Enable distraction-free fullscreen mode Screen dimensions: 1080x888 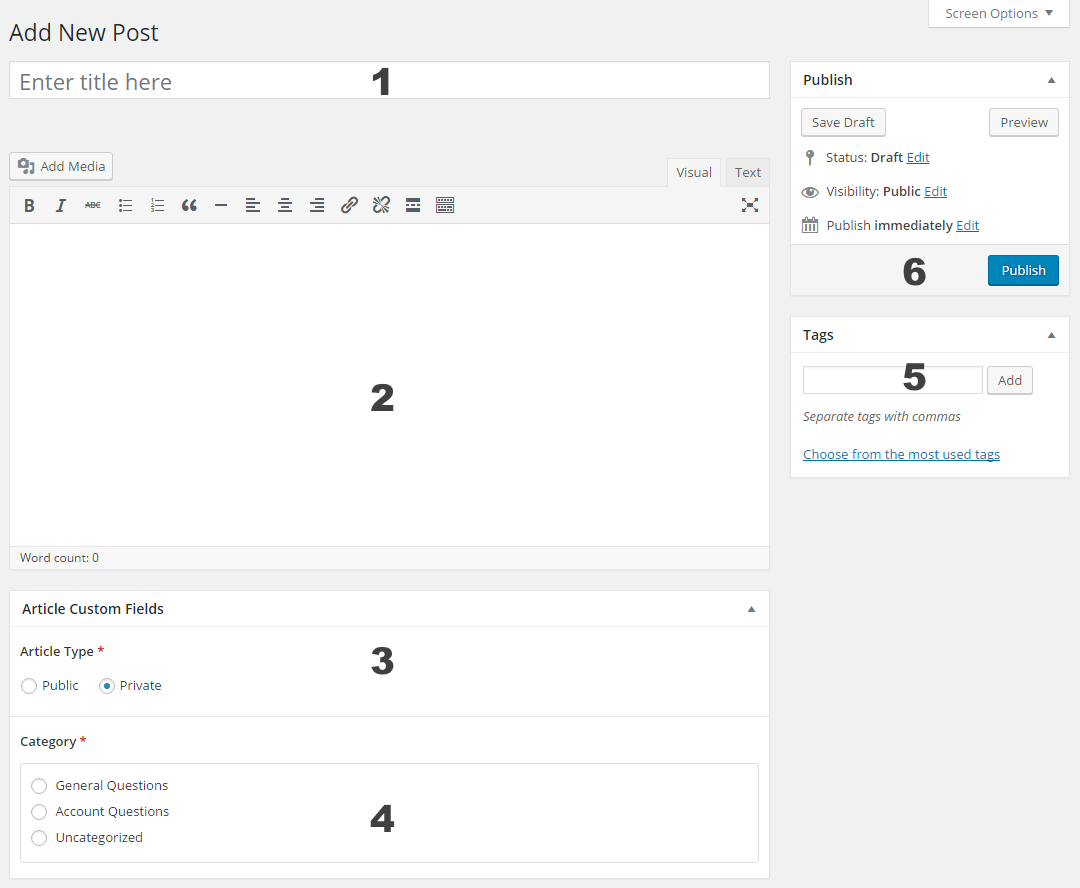click(x=750, y=205)
